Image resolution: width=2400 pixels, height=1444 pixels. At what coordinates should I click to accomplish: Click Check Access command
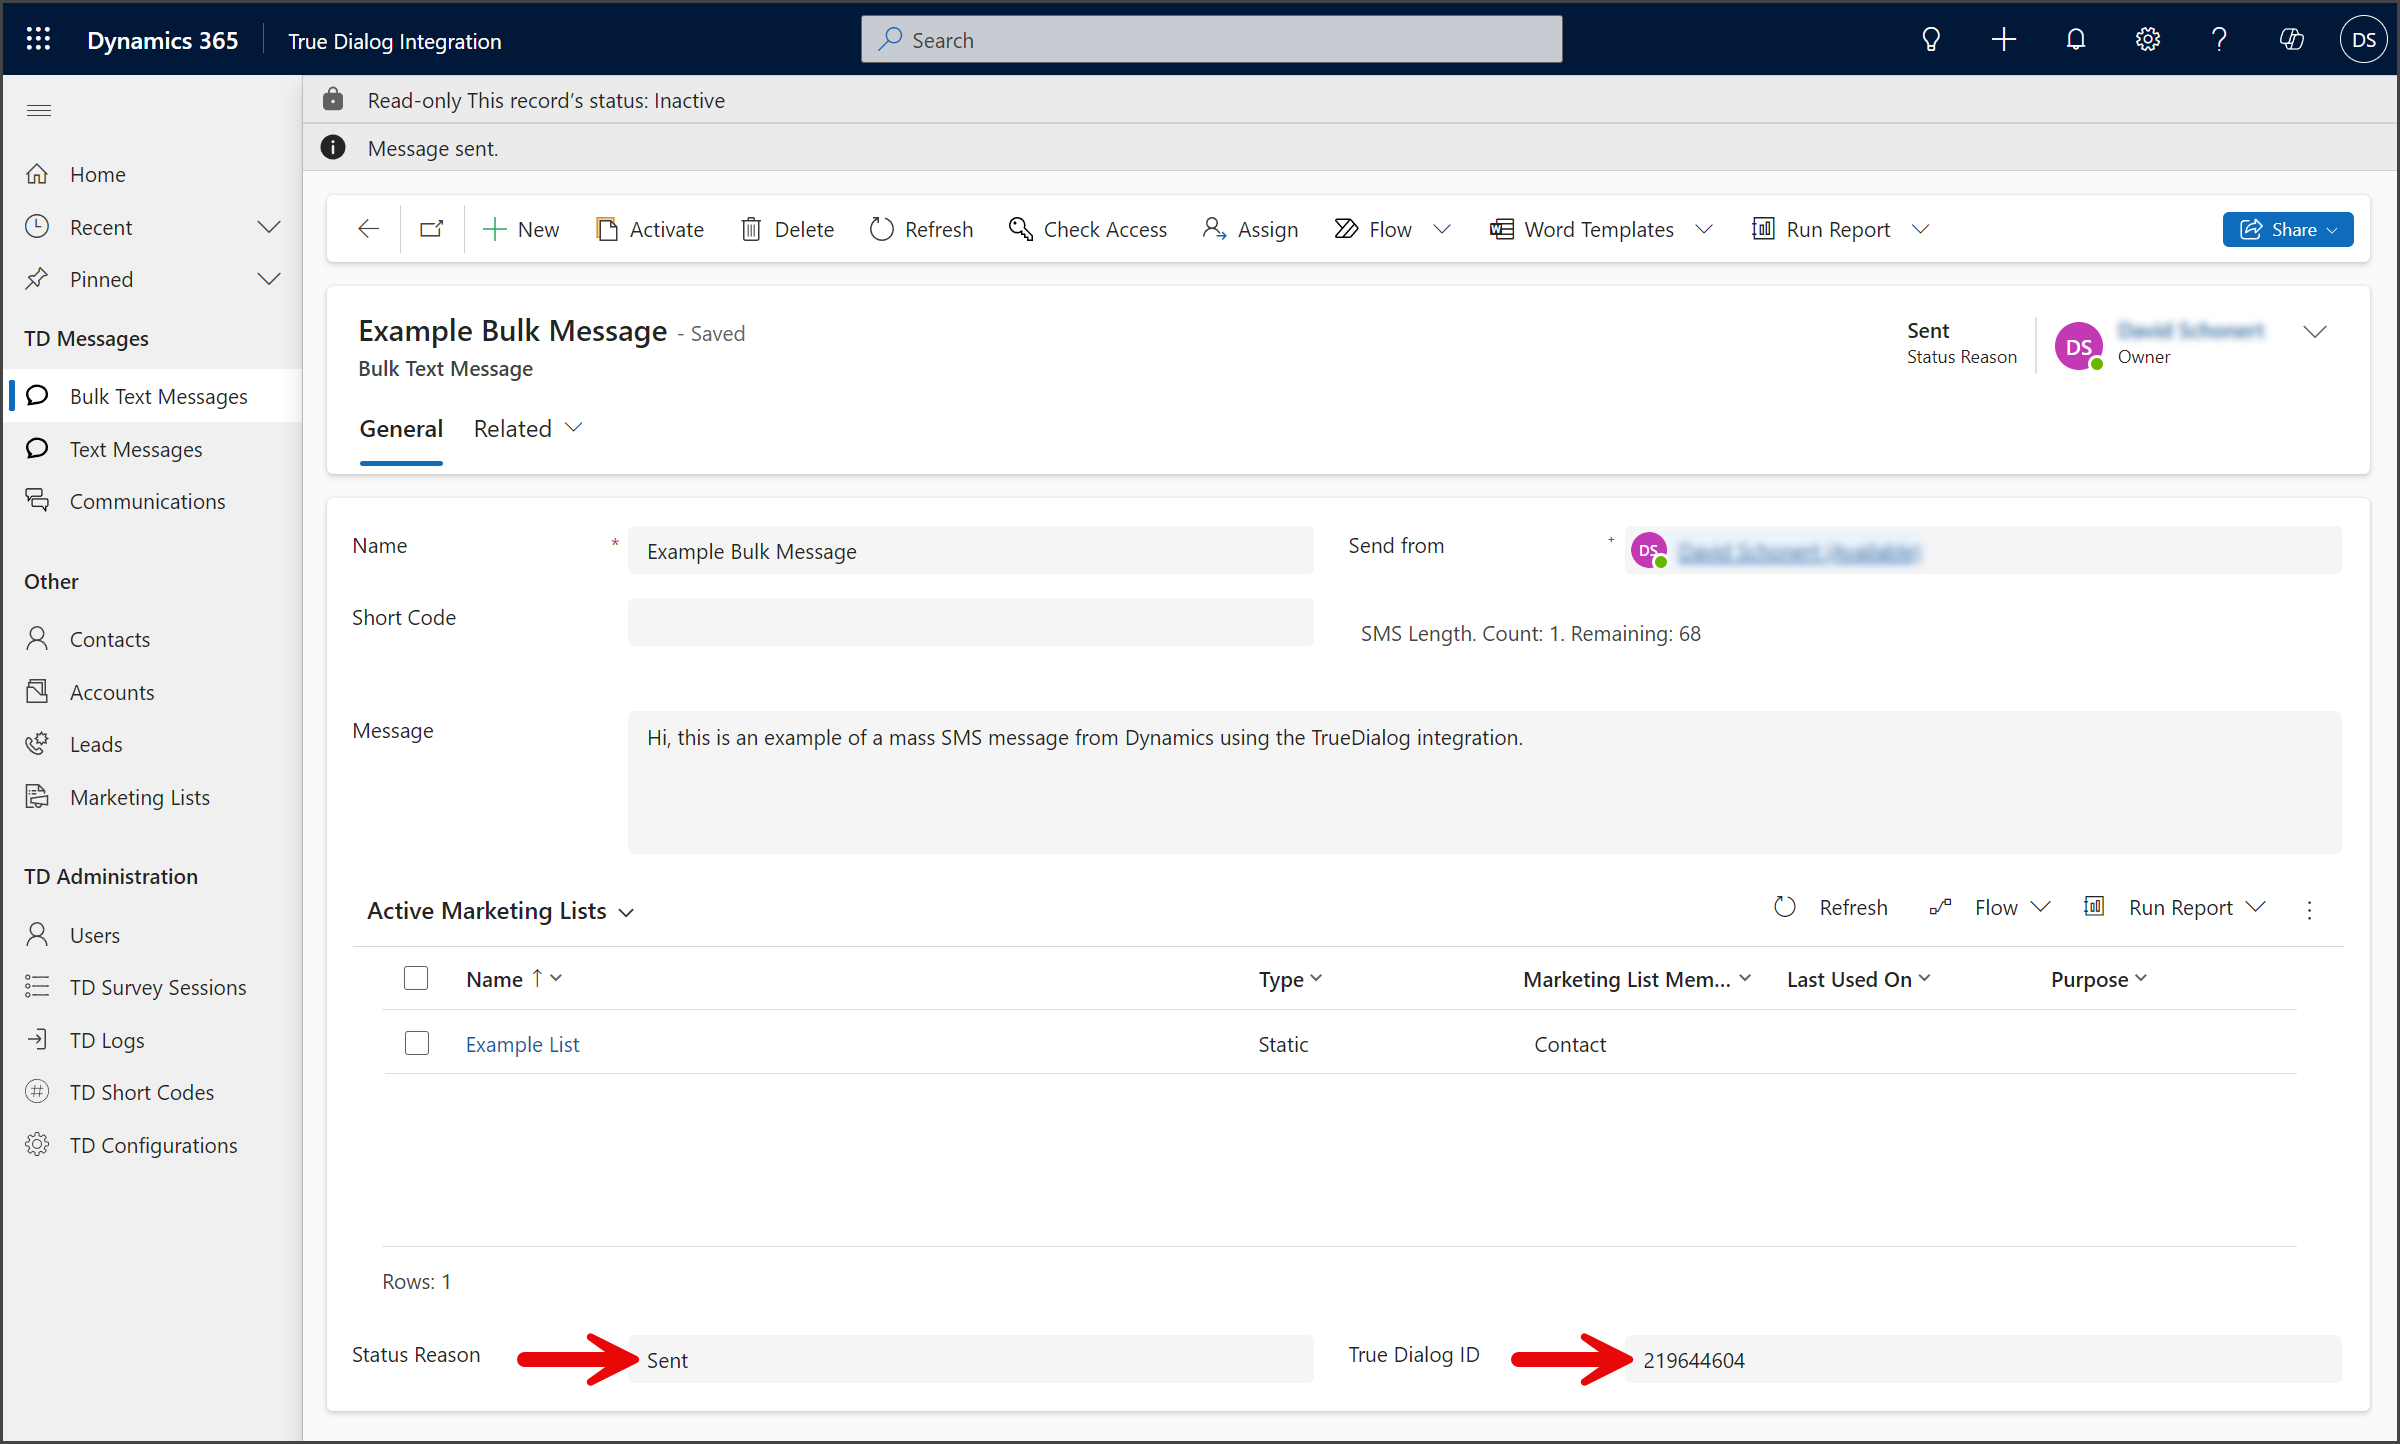pos(1088,229)
